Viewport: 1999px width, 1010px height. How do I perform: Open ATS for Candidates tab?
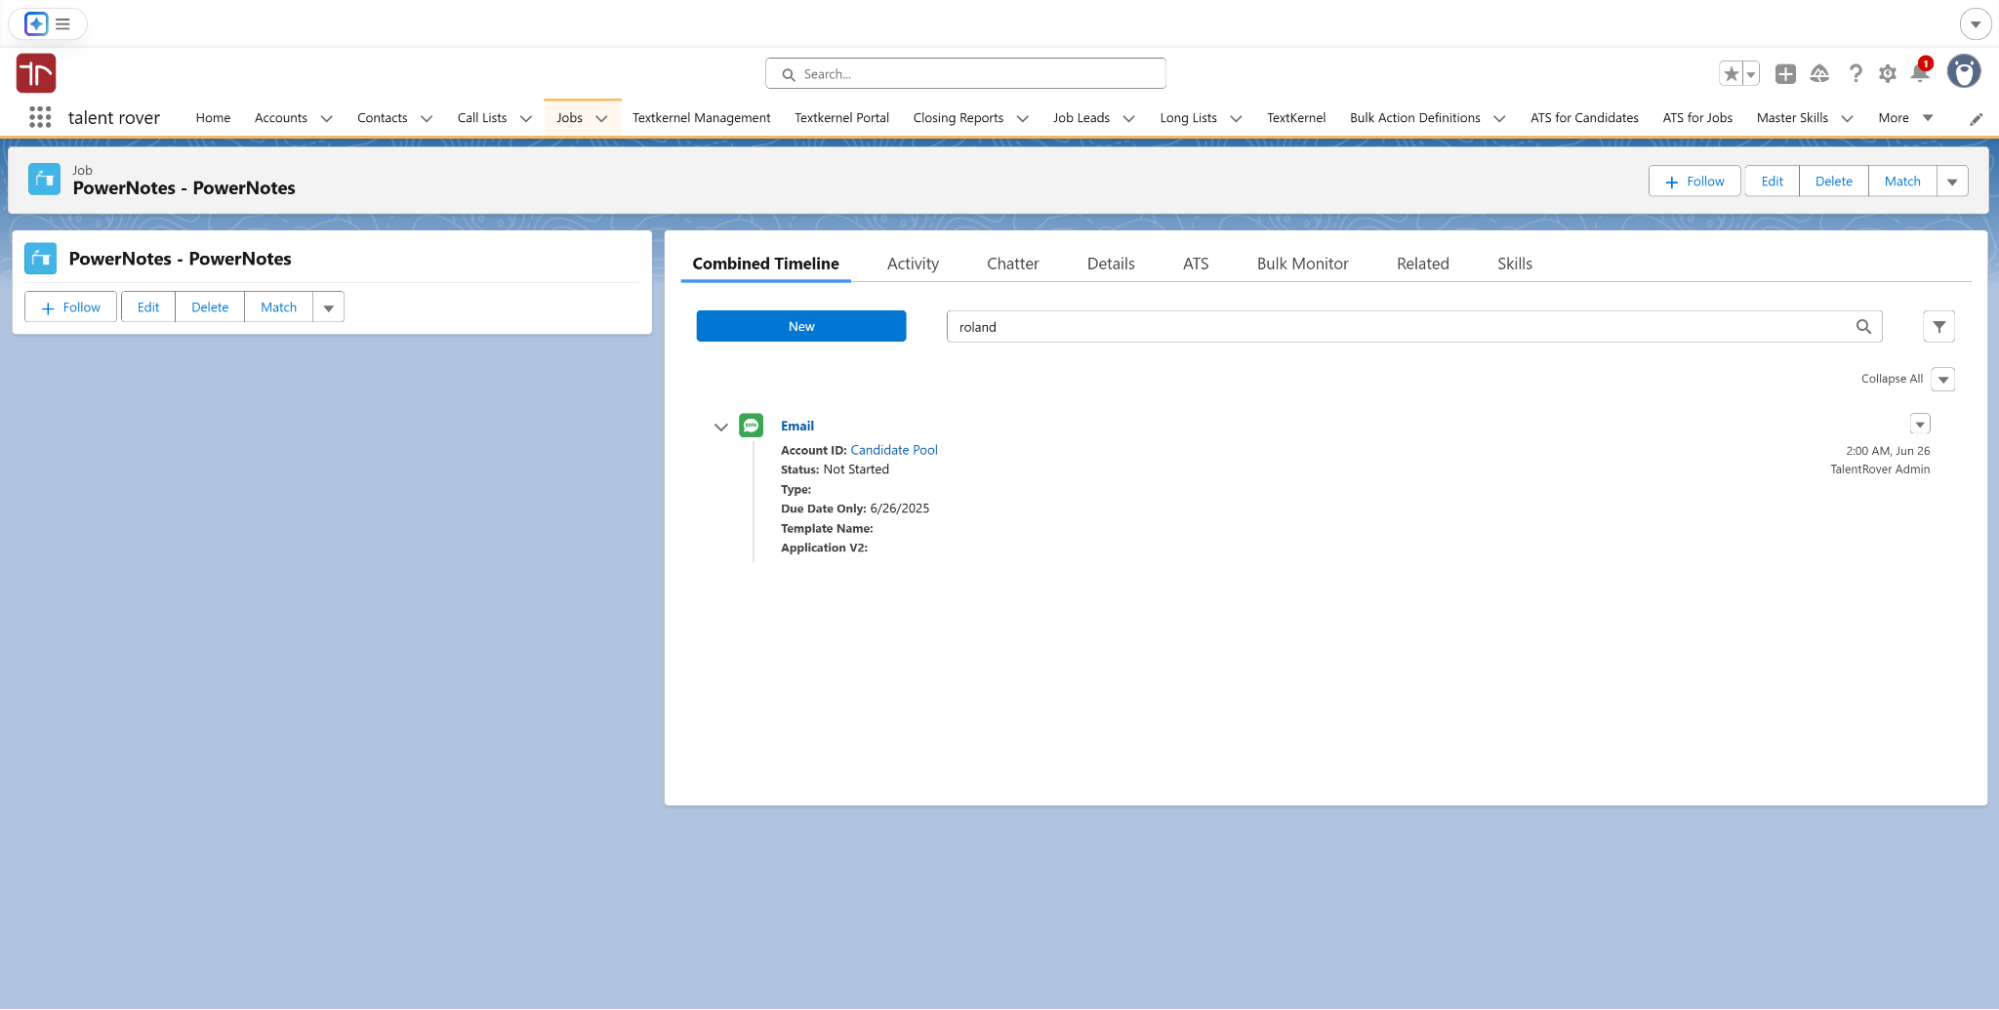(1584, 118)
